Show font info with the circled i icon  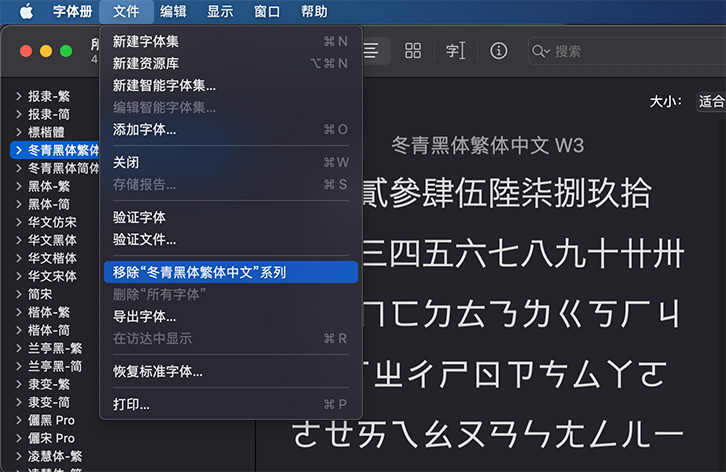[x=499, y=50]
